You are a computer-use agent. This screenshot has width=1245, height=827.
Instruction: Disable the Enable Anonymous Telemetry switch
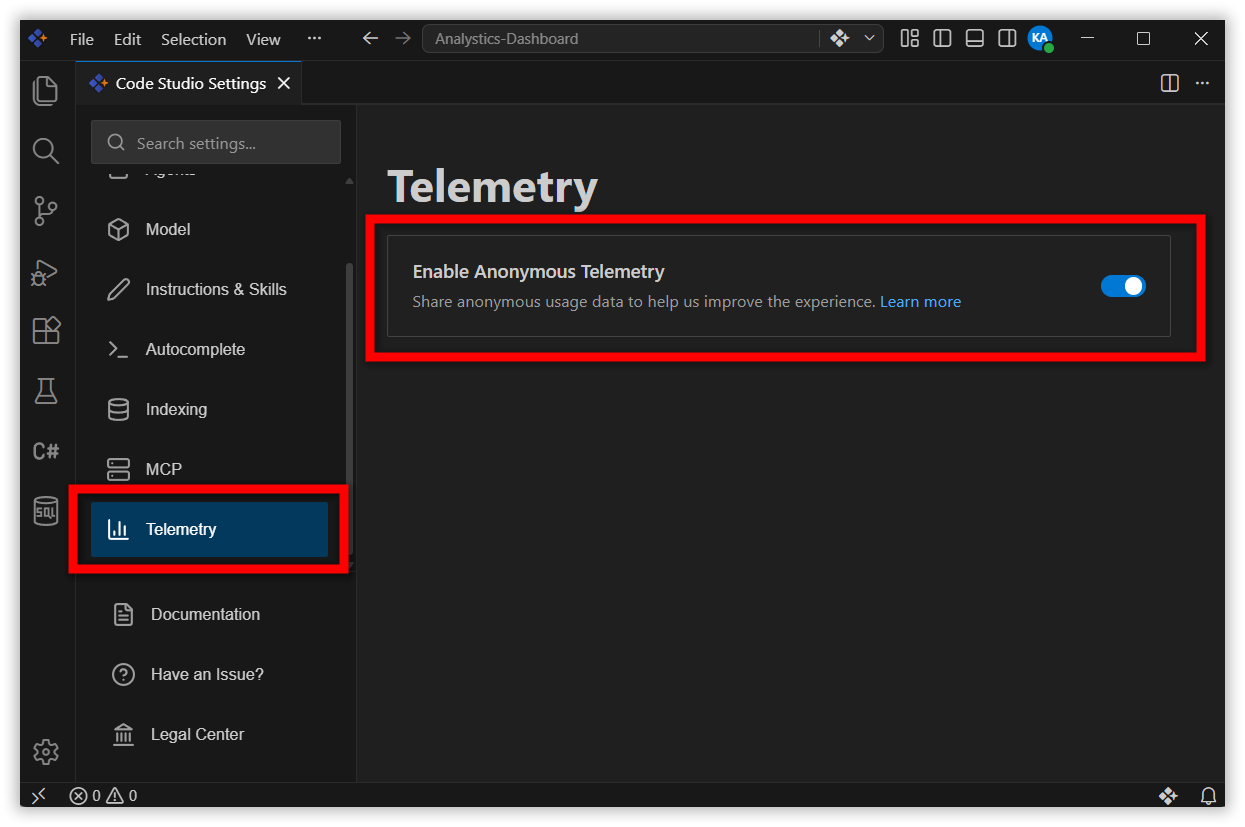1123,286
